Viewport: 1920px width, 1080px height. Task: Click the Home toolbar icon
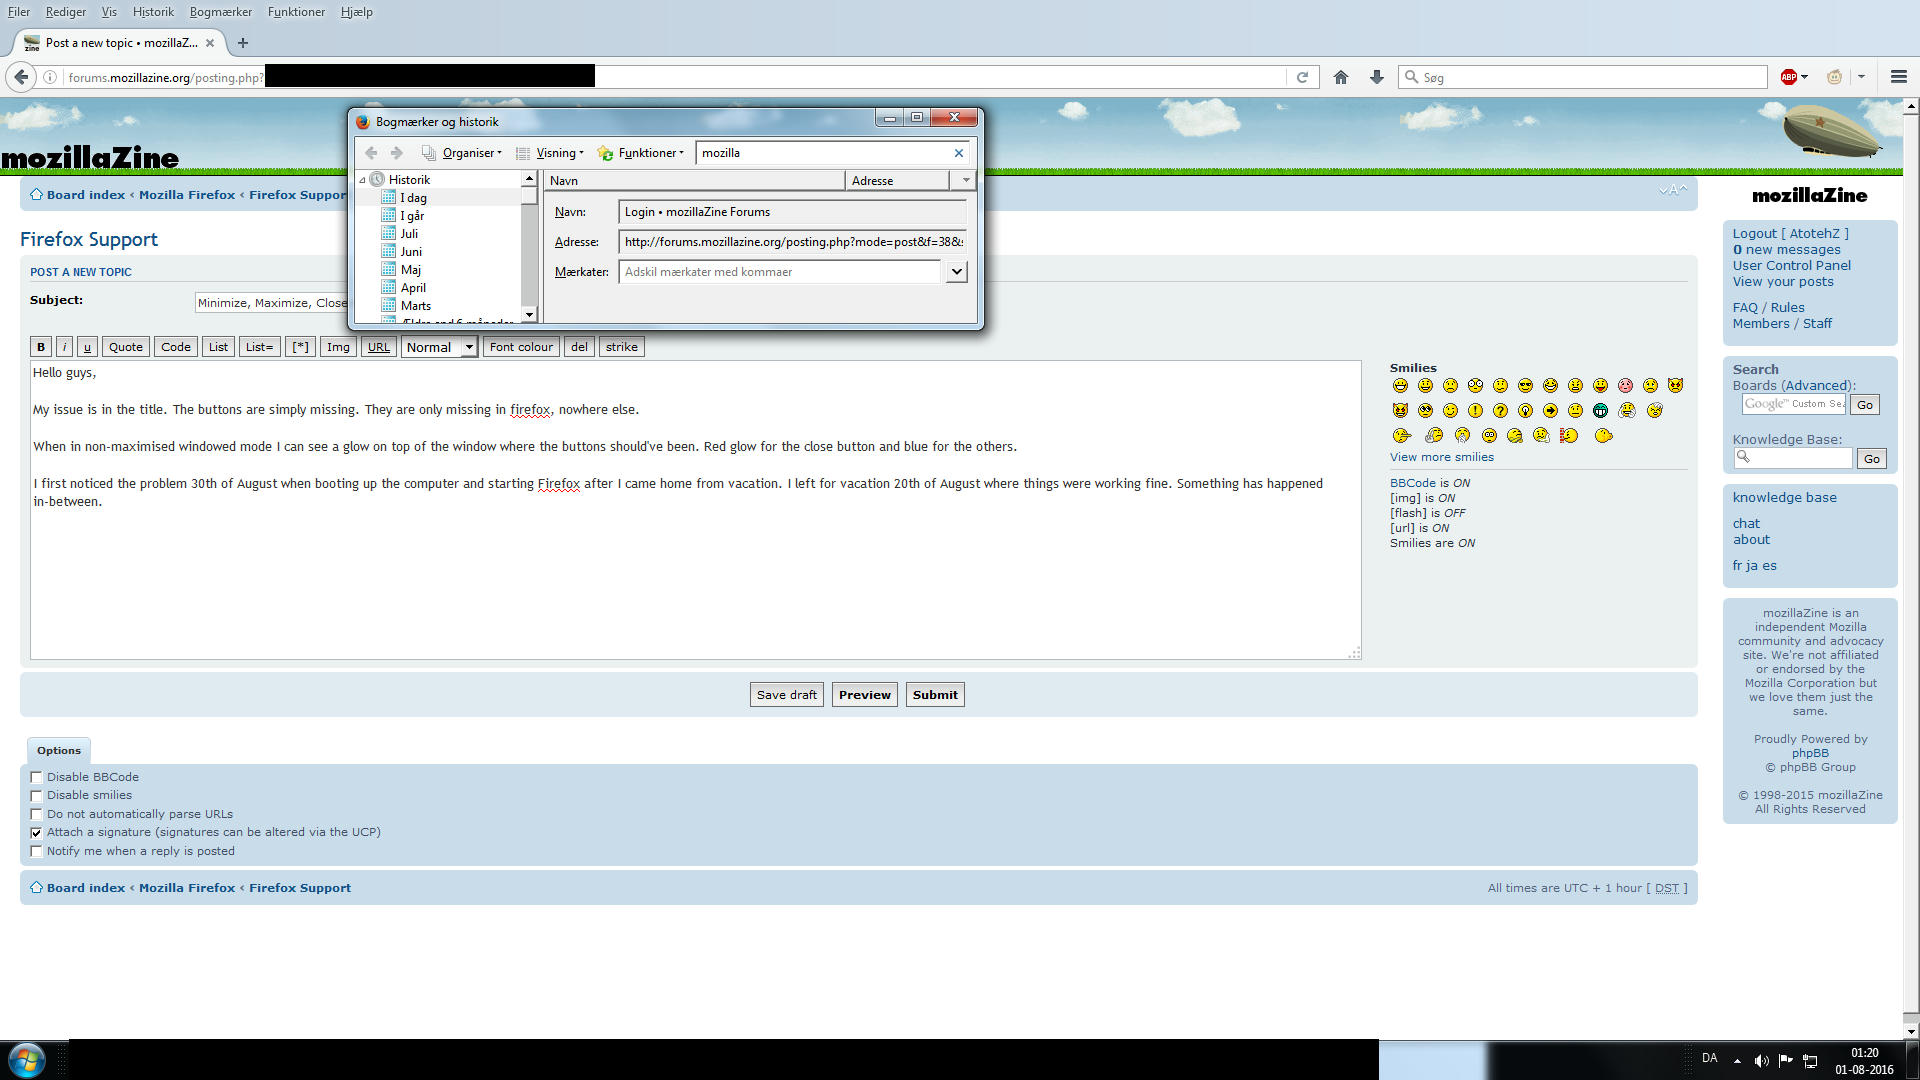[1341, 77]
